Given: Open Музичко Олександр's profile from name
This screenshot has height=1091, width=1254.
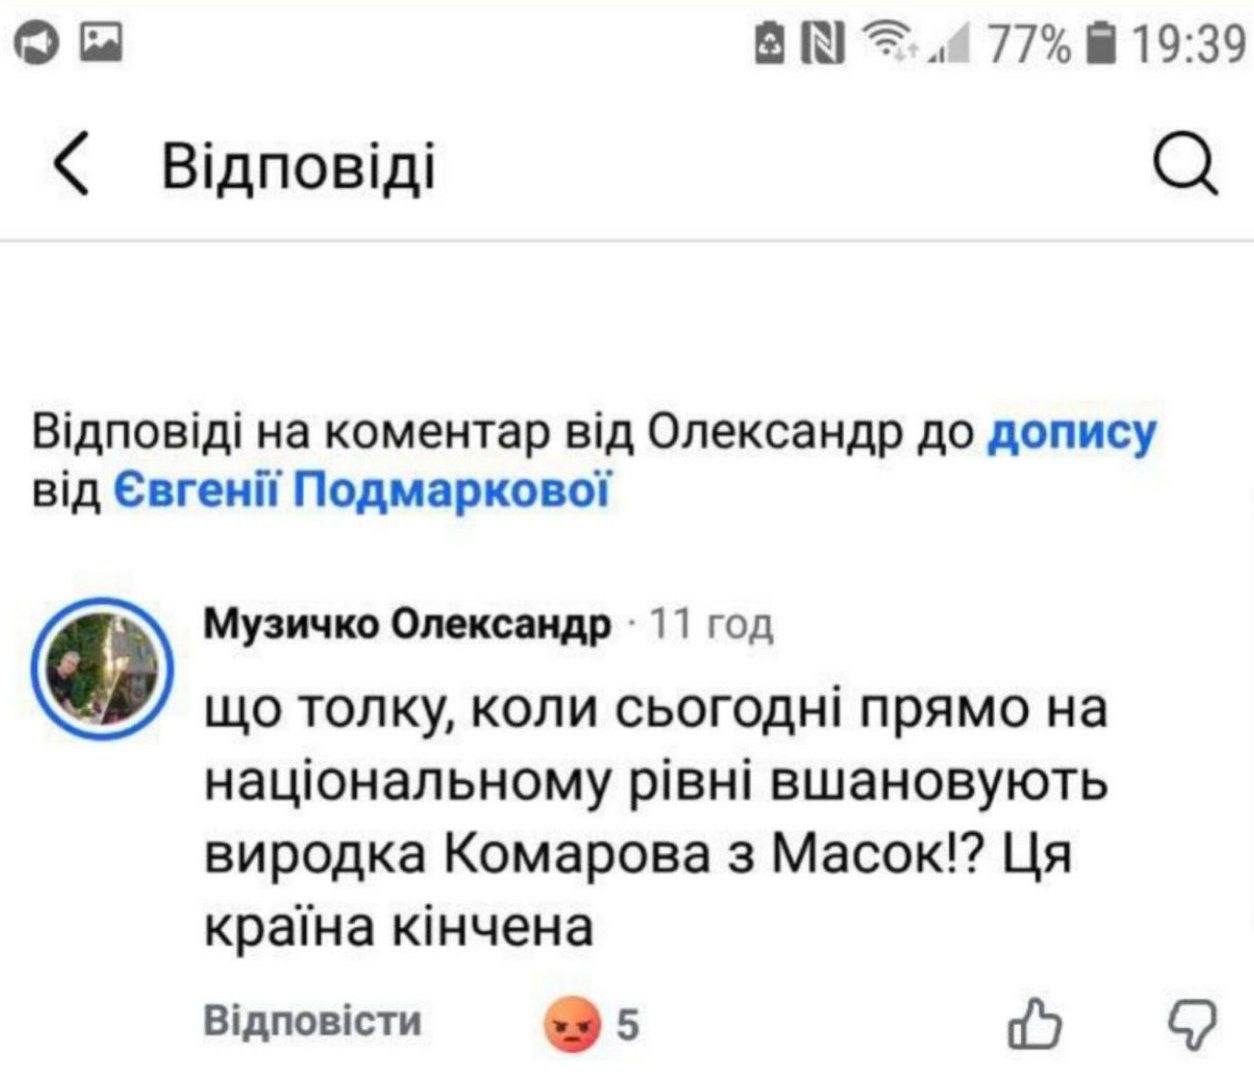Looking at the screenshot, I should [x=407, y=626].
